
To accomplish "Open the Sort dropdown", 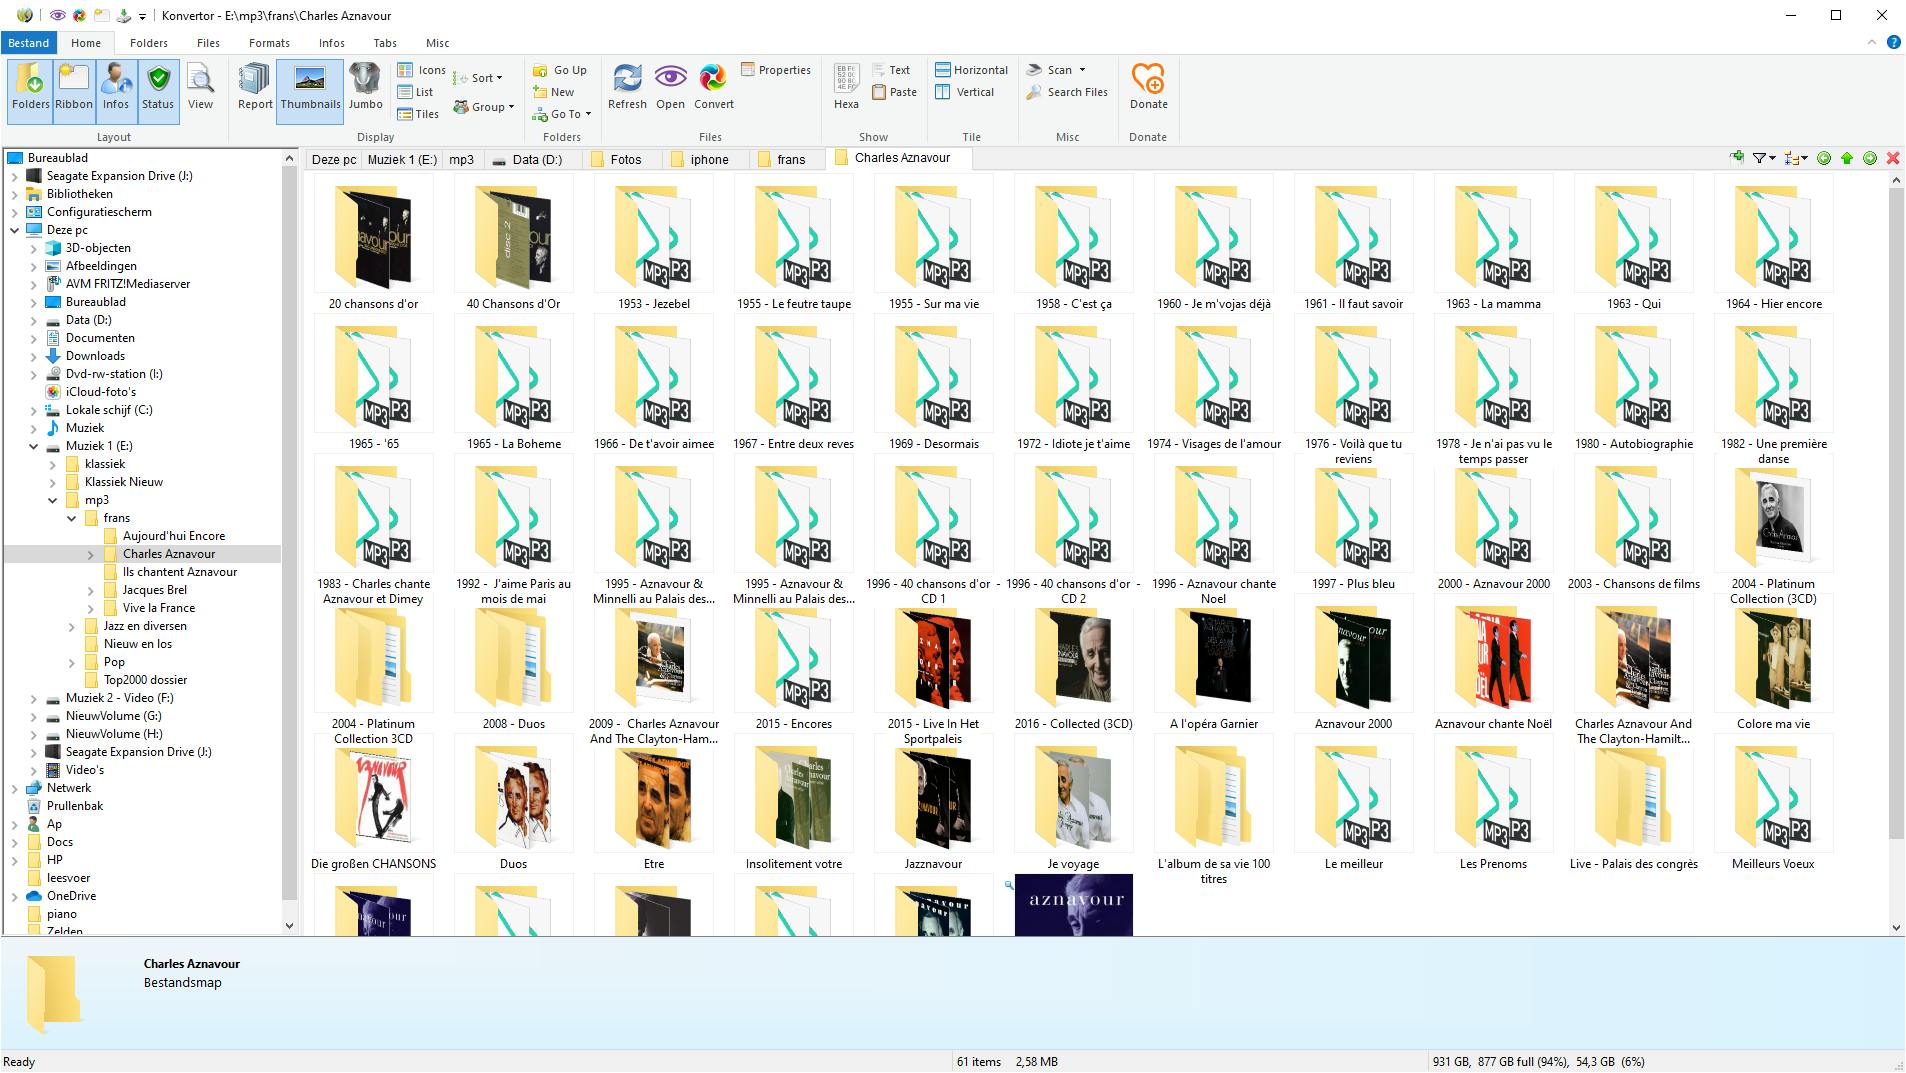I will pyautogui.click(x=478, y=78).
